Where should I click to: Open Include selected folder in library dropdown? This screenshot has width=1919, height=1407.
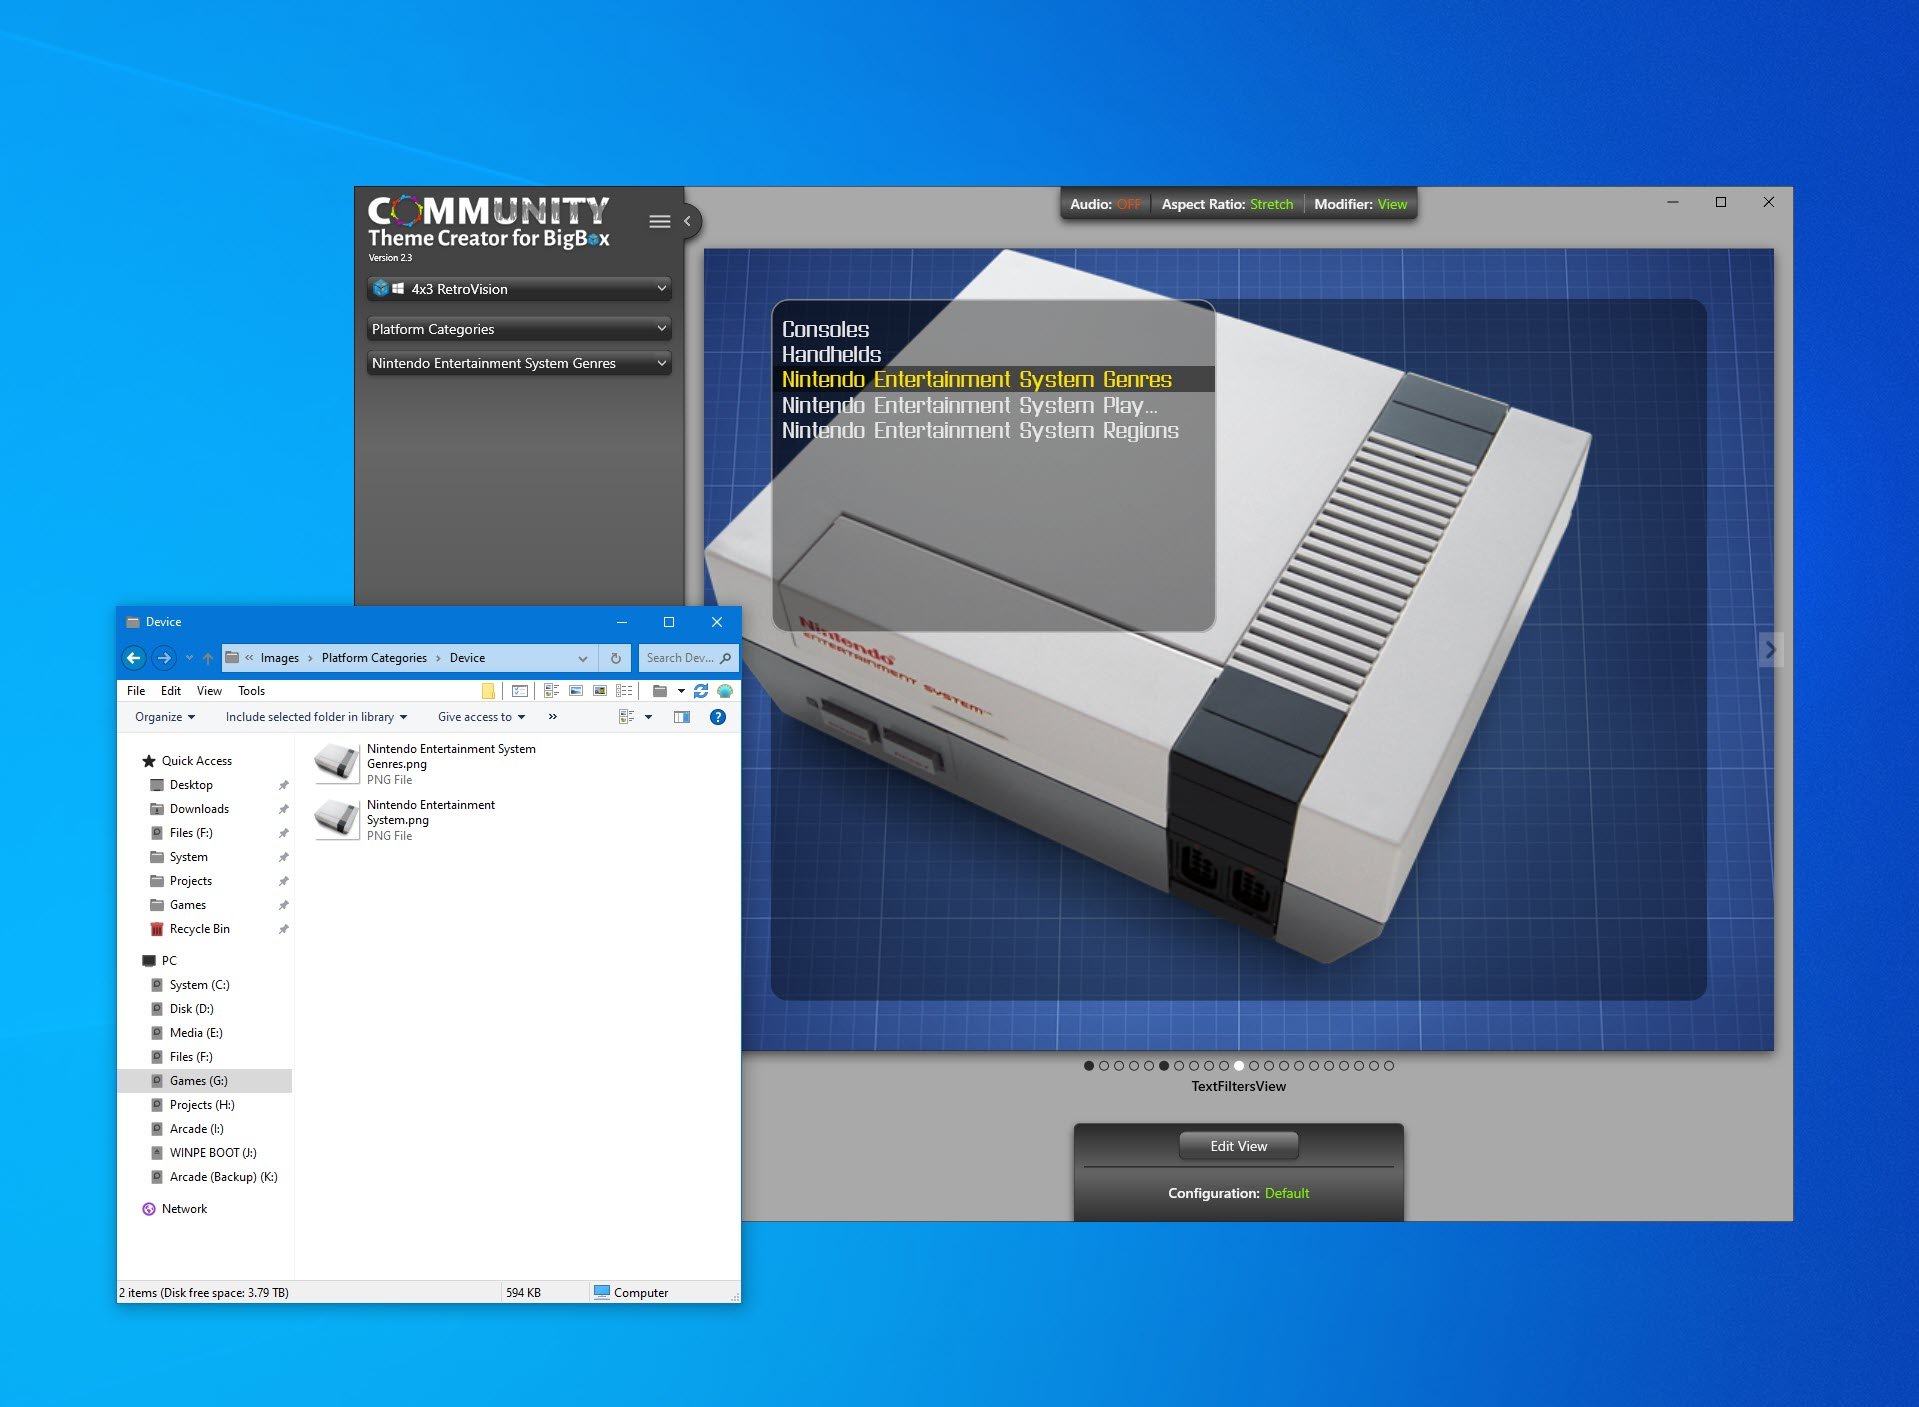316,717
